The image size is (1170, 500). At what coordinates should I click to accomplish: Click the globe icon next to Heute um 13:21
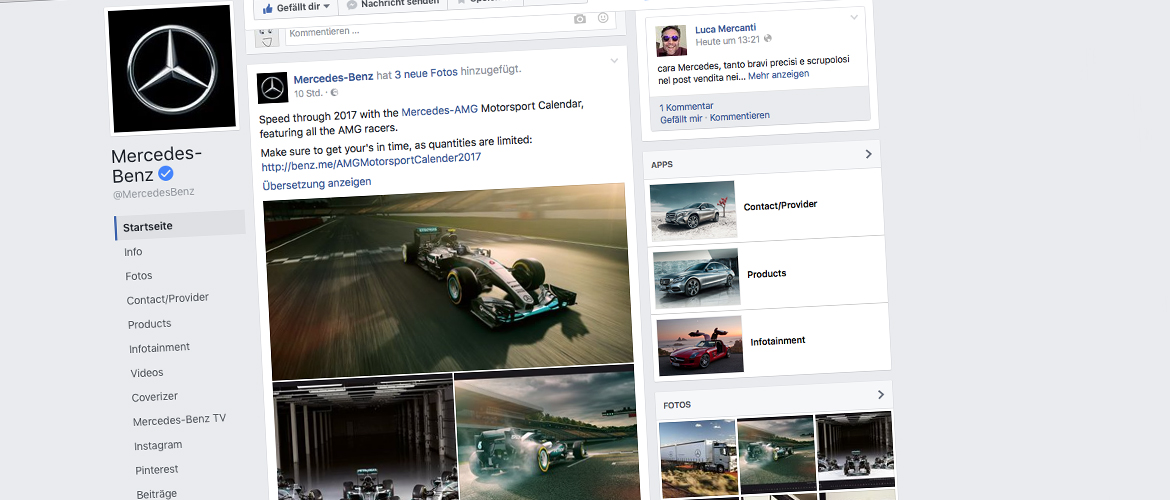point(768,39)
